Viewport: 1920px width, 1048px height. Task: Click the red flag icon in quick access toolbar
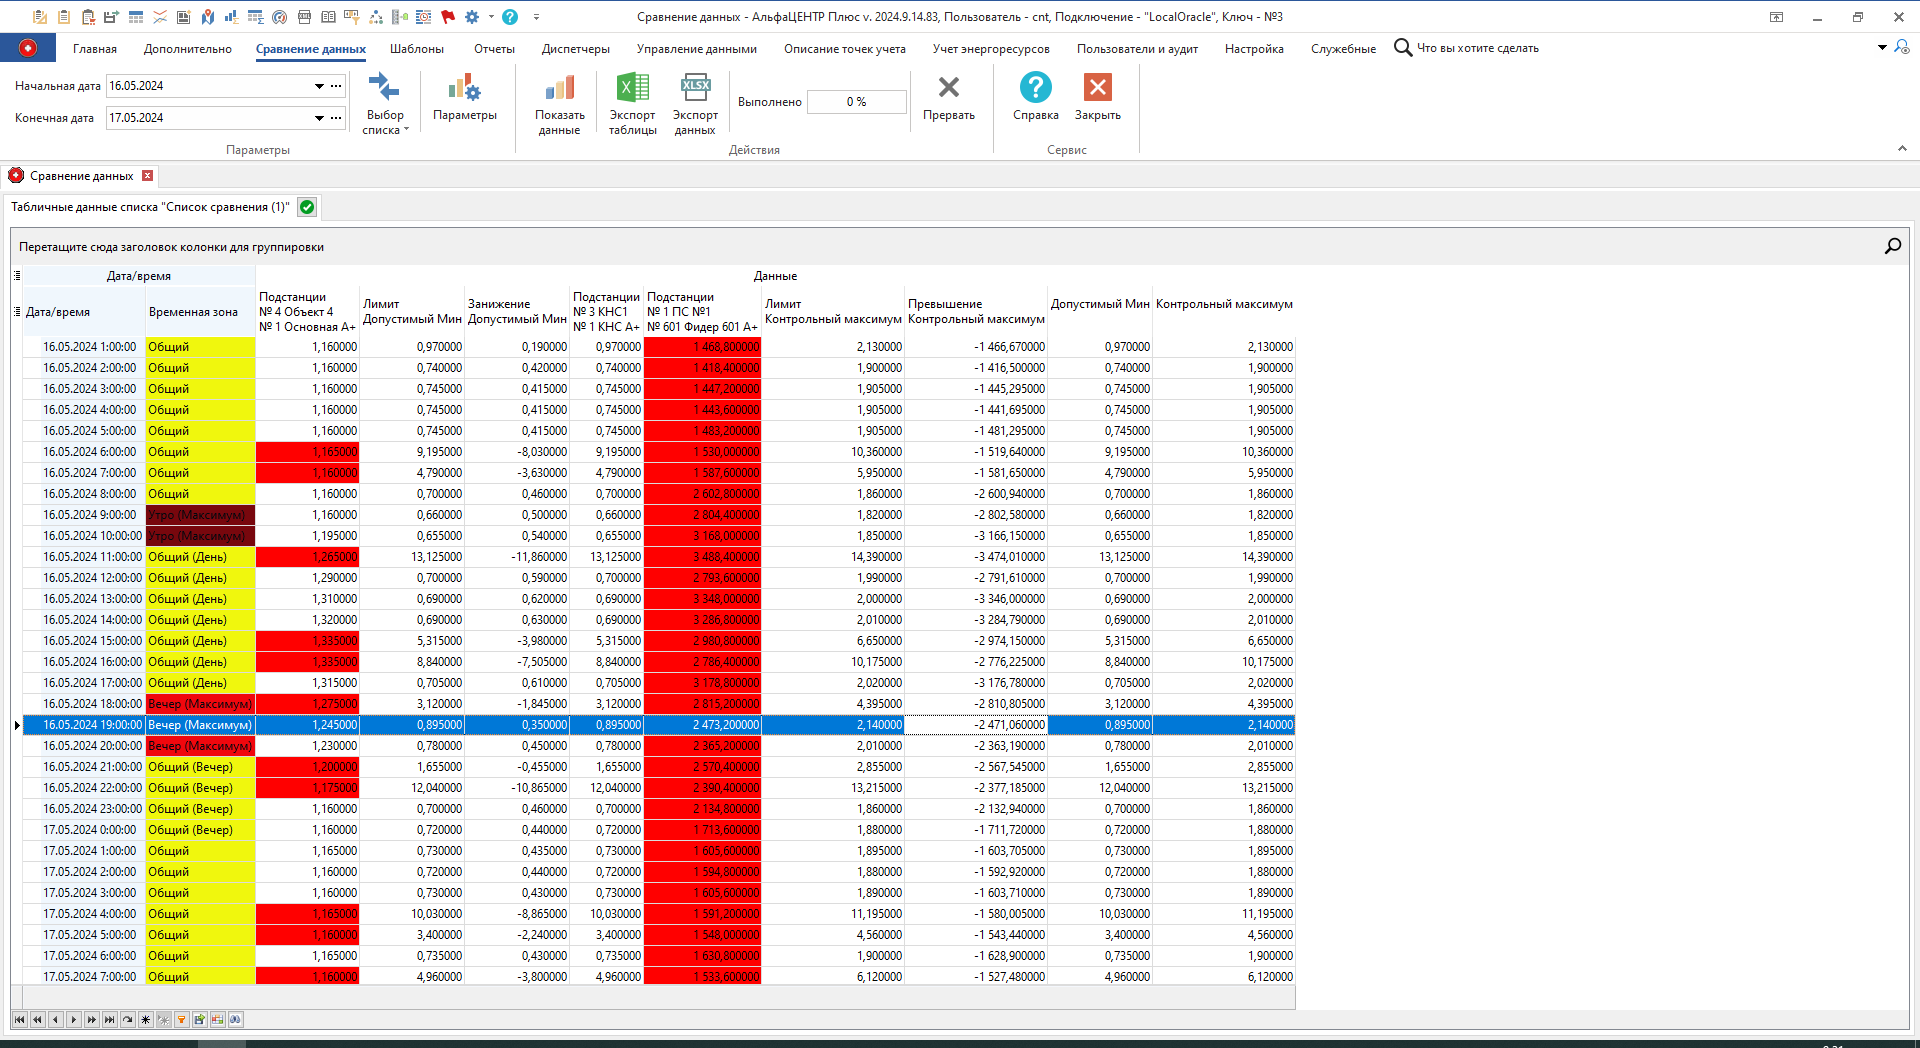447,17
